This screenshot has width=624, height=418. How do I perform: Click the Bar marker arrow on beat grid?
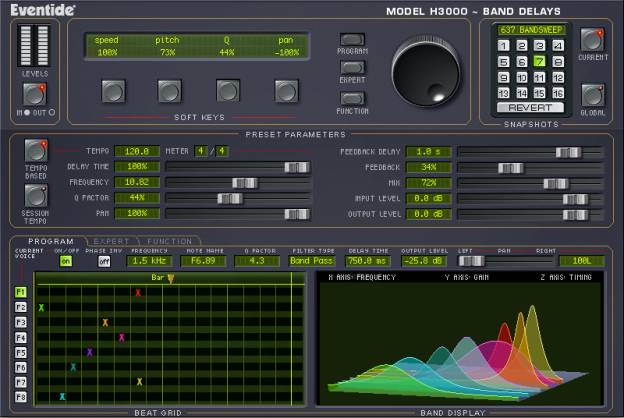click(171, 278)
